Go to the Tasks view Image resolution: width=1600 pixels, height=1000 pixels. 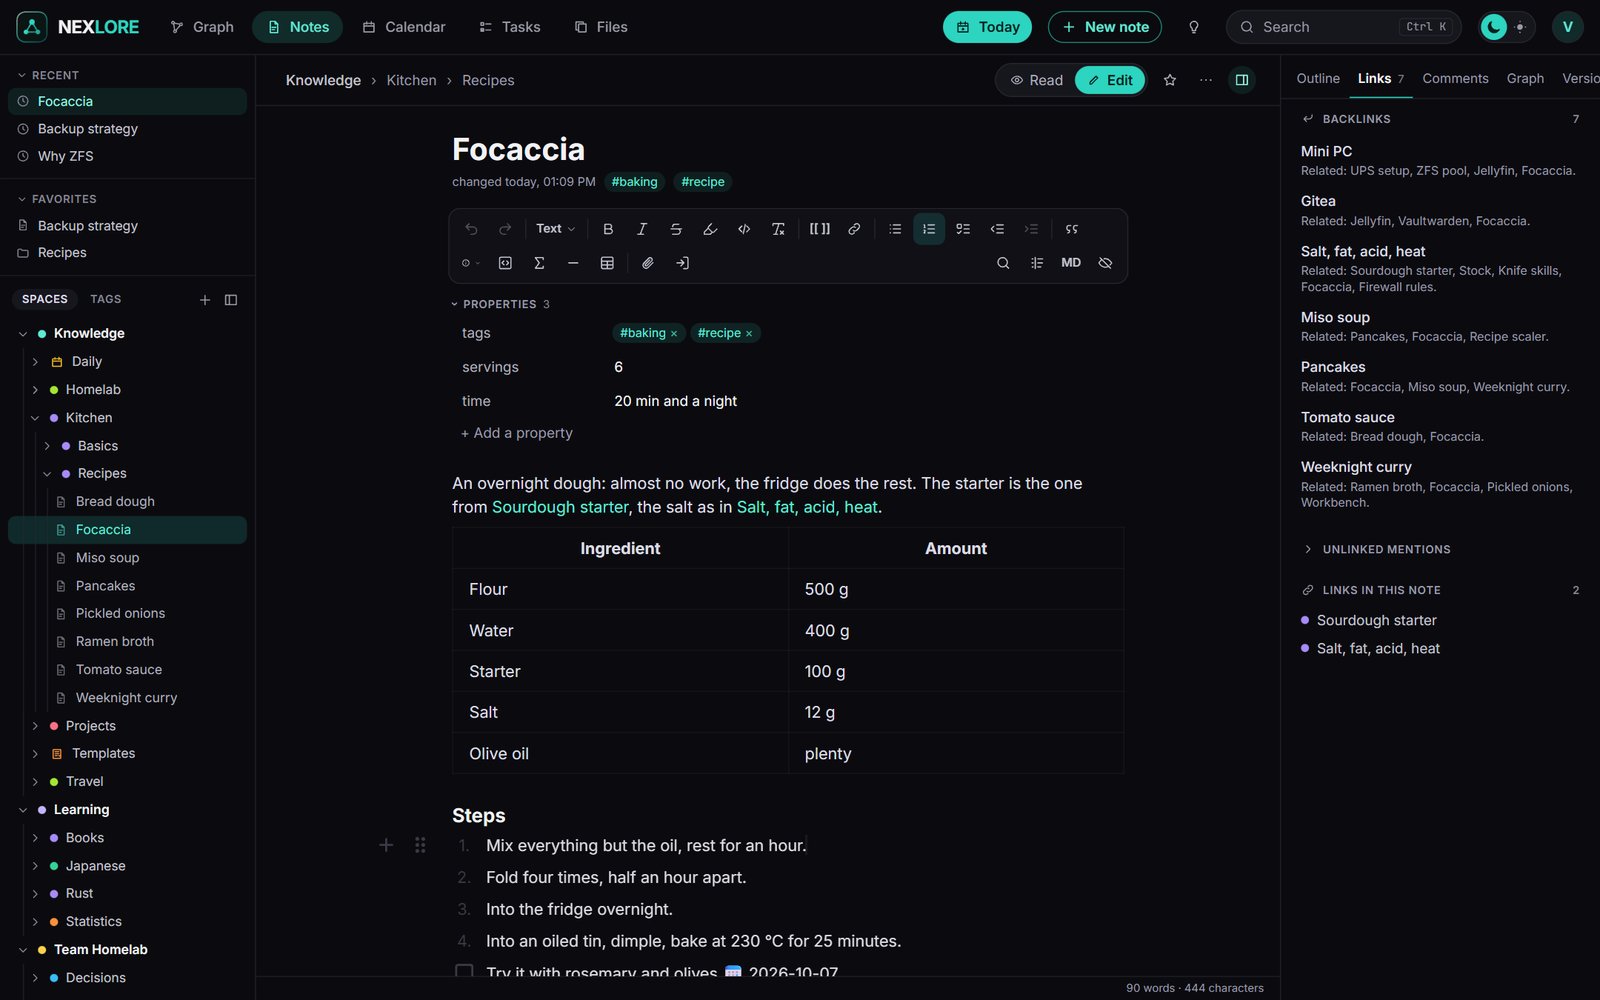[x=510, y=27]
